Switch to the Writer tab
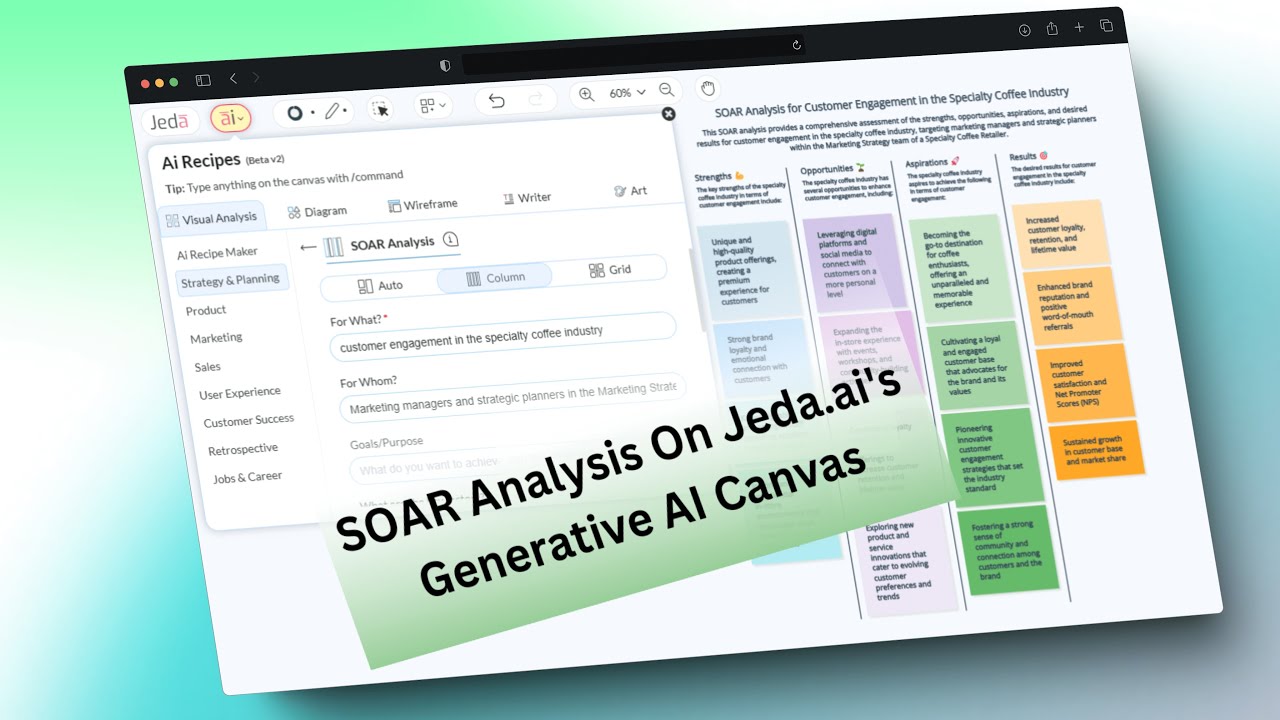 click(x=527, y=198)
